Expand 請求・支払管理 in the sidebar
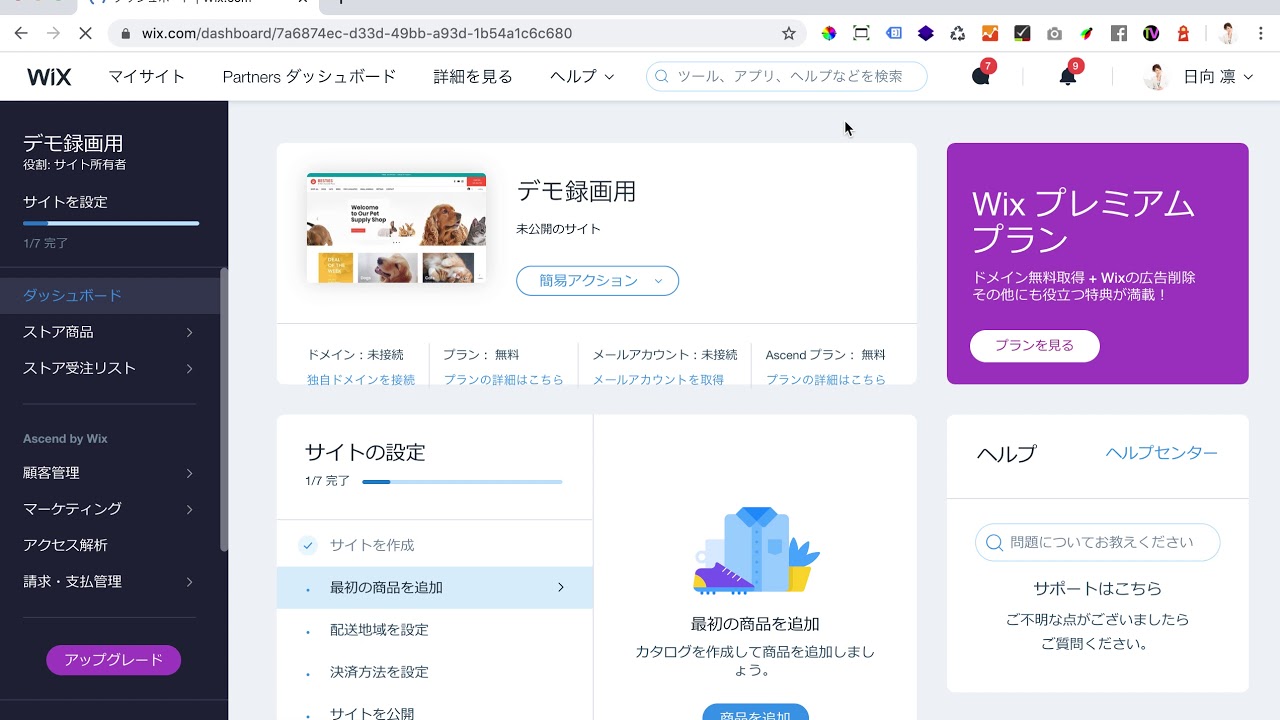 coord(189,582)
